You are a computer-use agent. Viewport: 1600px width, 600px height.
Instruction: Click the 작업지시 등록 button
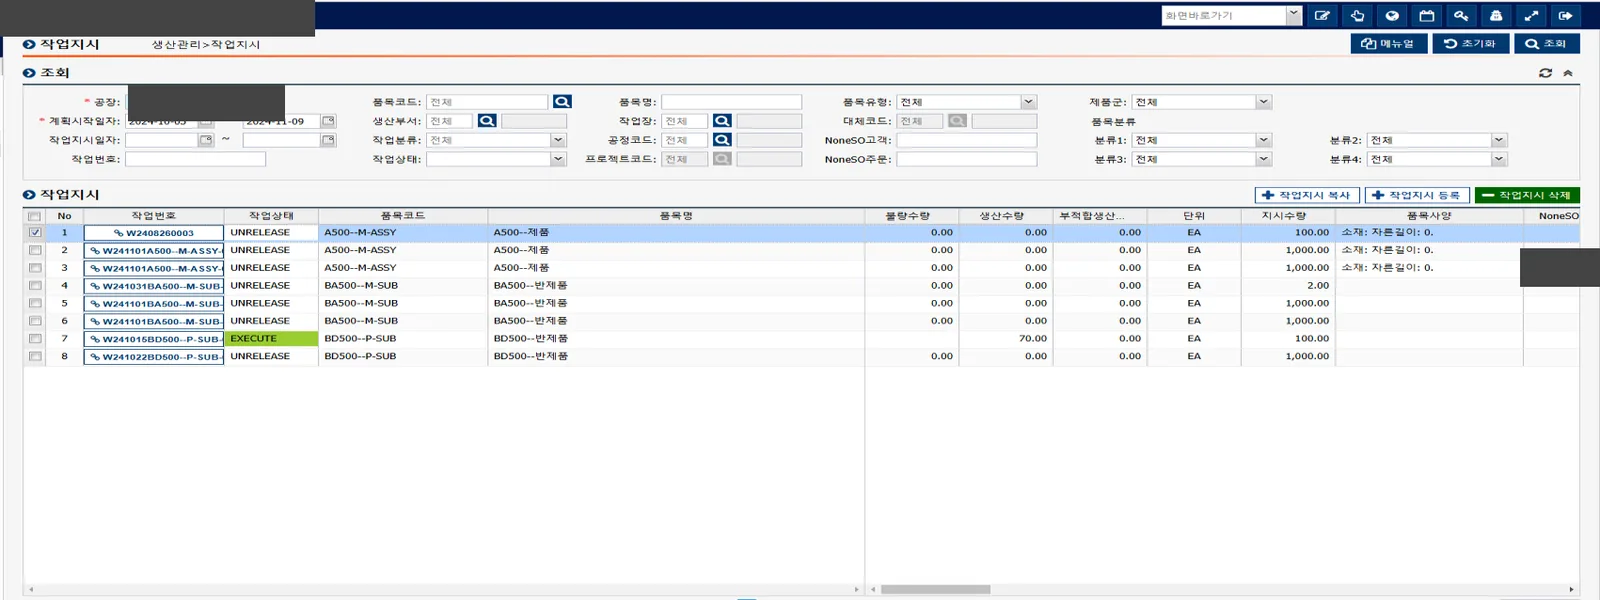point(1417,195)
